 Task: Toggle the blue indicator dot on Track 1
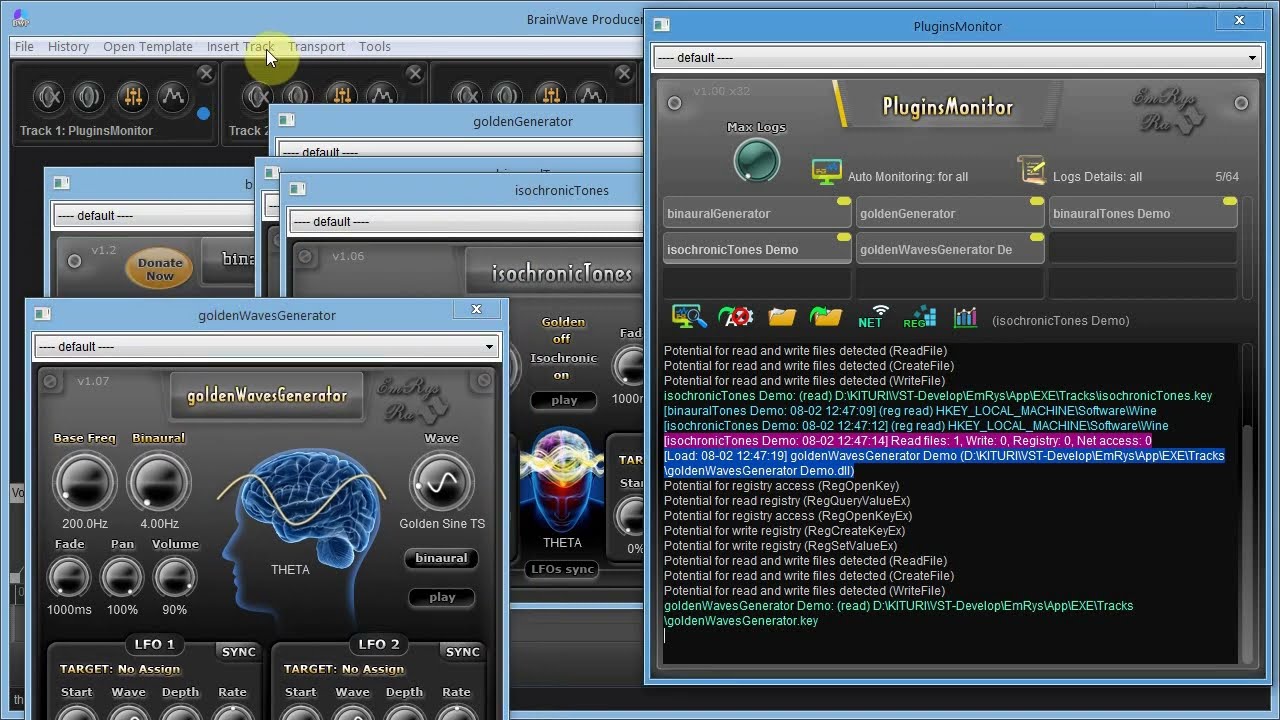[204, 113]
